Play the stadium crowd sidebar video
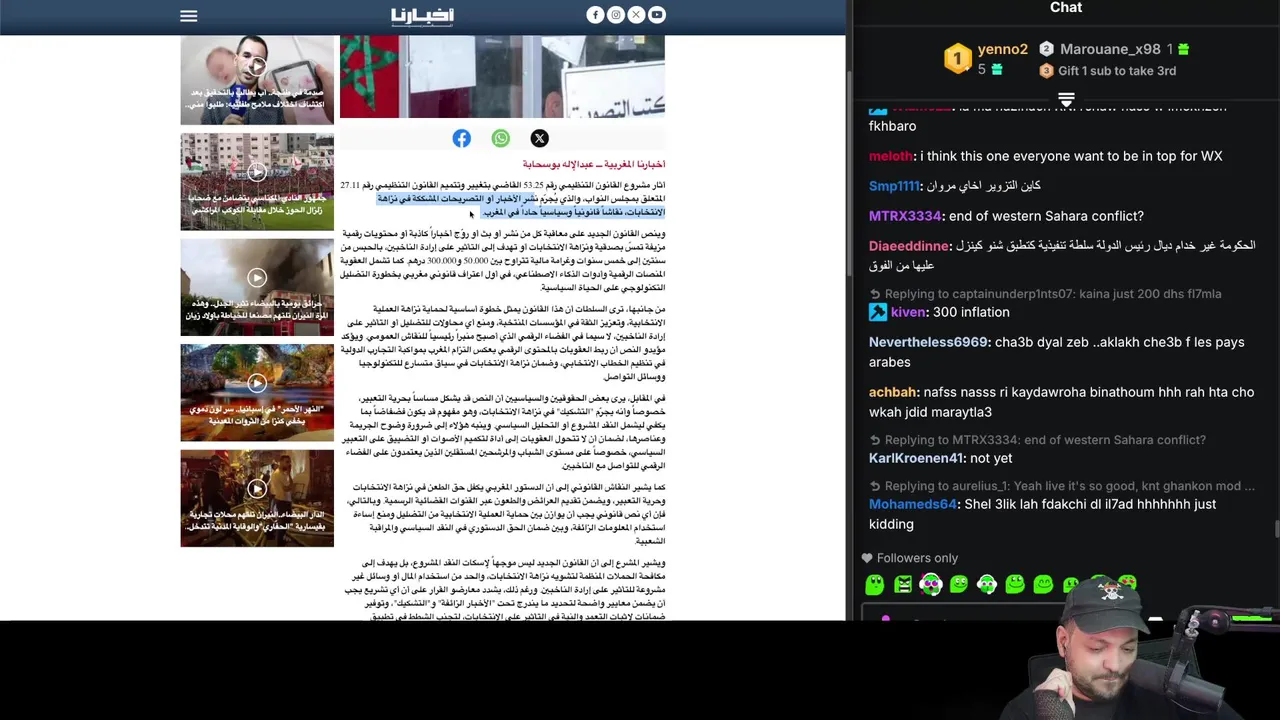Viewport: 1280px width, 720px height. click(257, 181)
